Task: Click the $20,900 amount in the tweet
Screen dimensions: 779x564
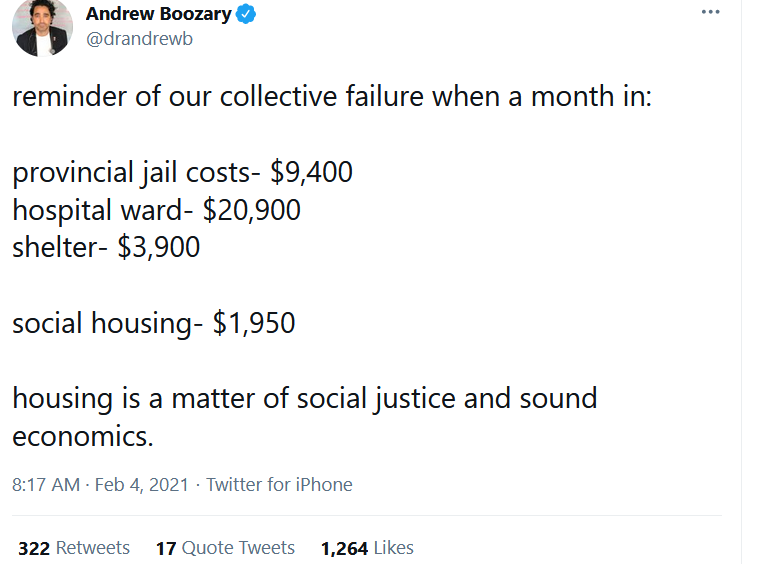Action: pos(251,210)
